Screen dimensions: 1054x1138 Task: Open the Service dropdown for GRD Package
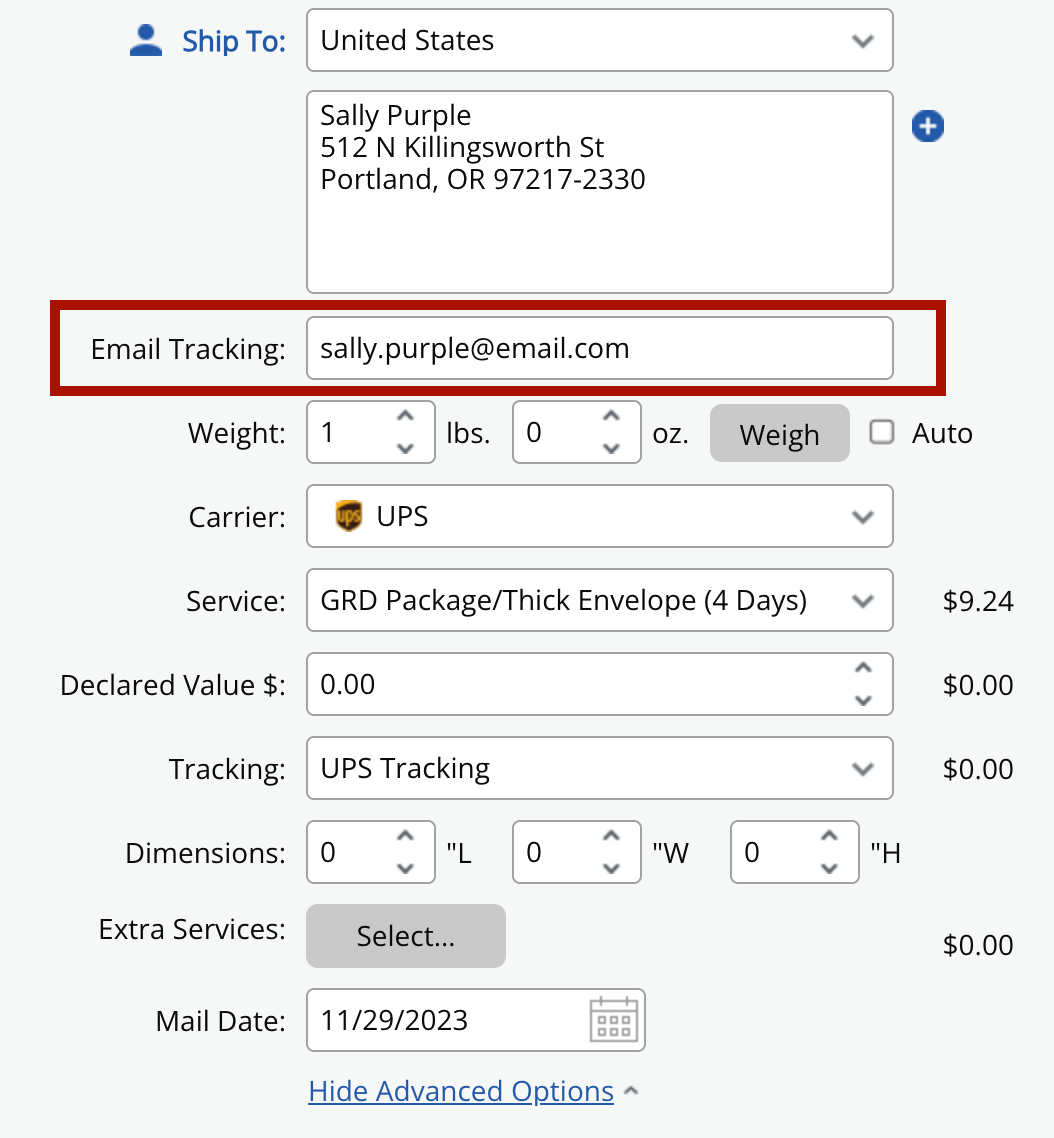599,601
